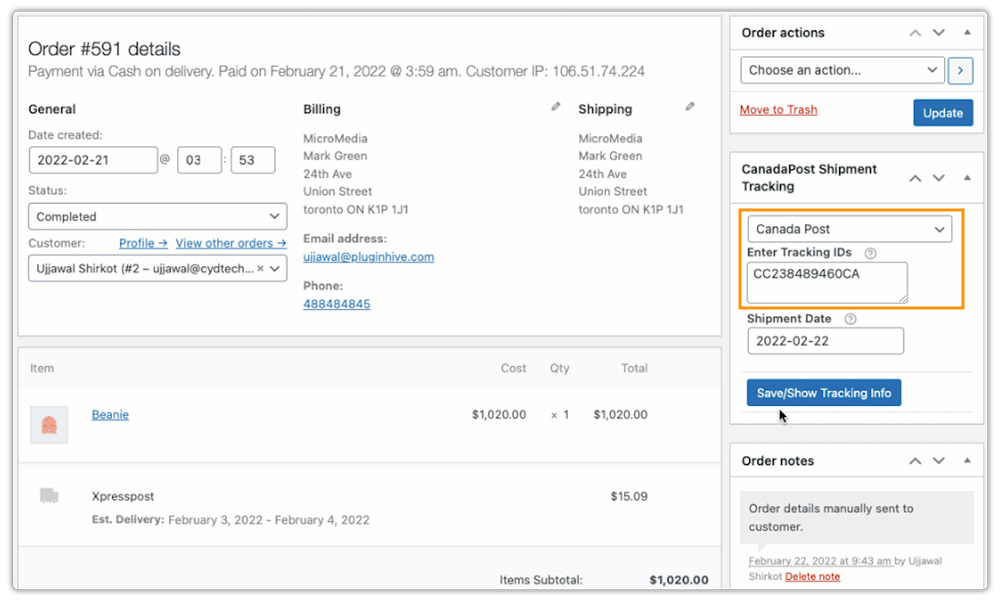The width and height of the screenshot is (1000, 602).
Task: Open the customer Profile link
Action: click(x=143, y=243)
